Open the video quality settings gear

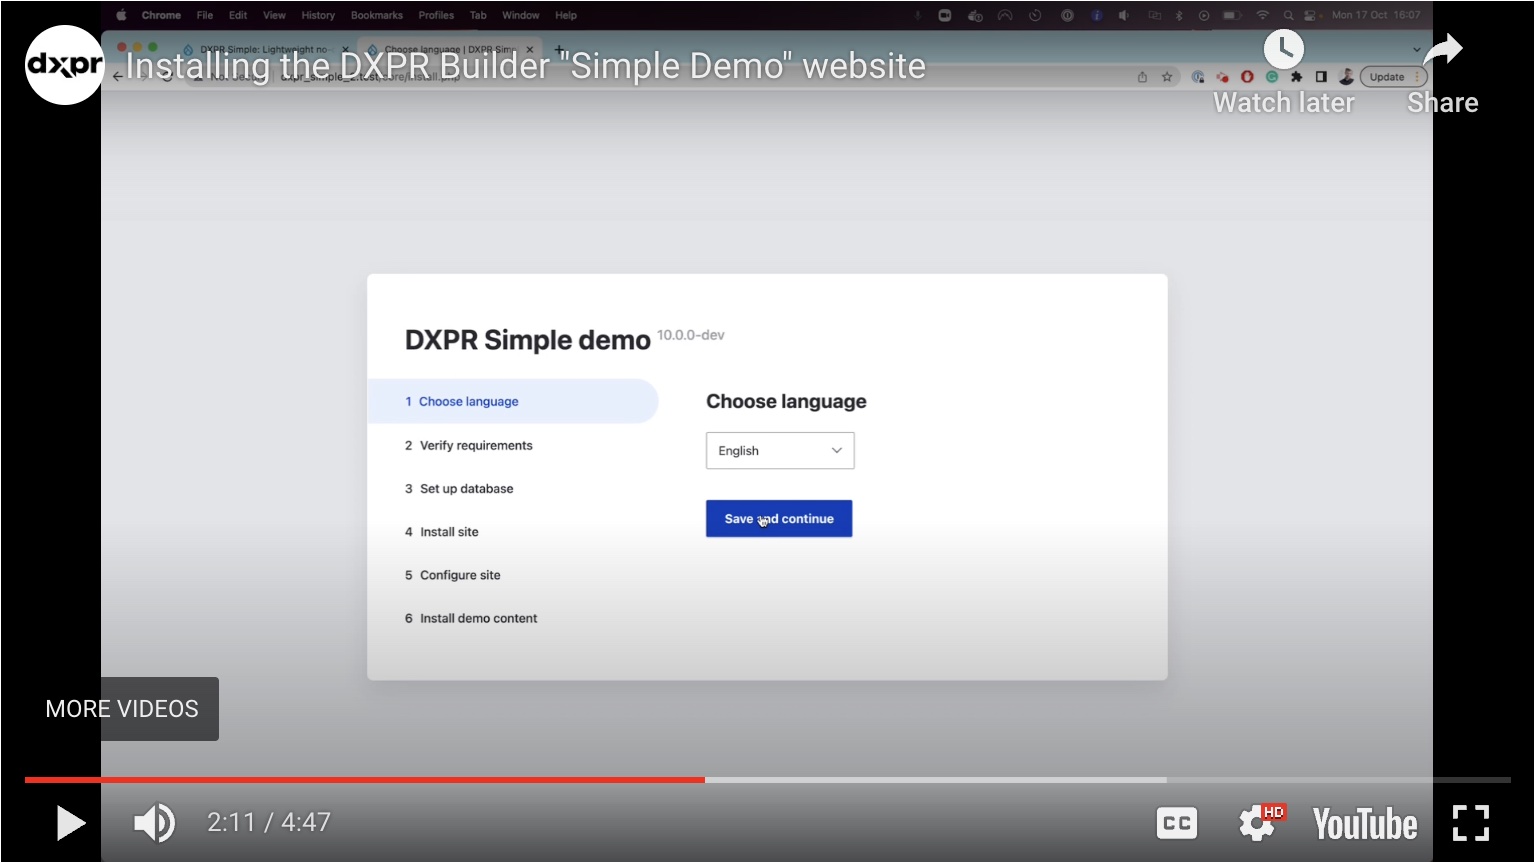pos(1257,822)
